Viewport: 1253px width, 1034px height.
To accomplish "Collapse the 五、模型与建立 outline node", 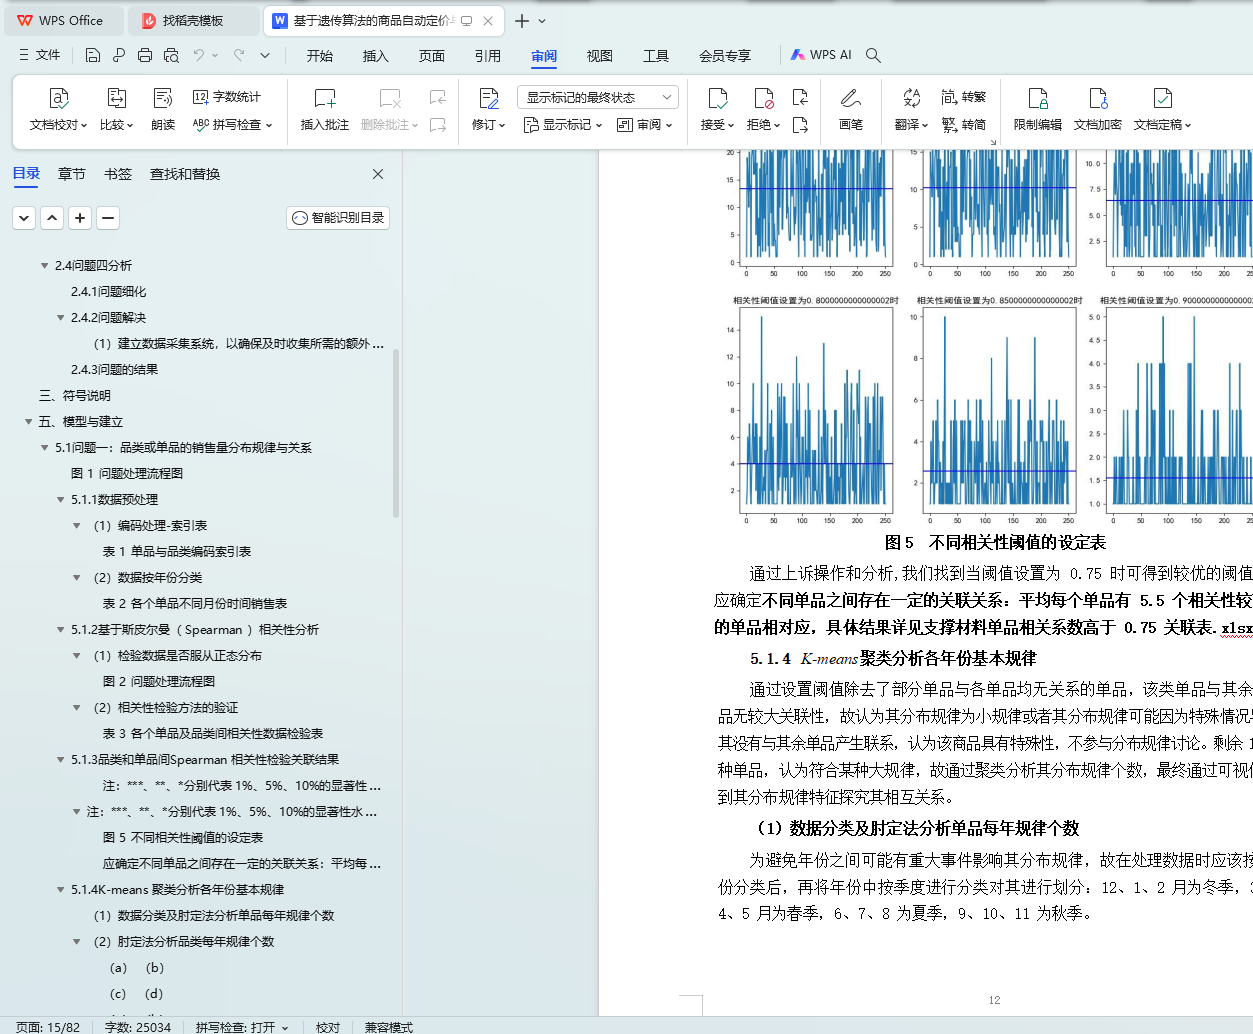I will pos(28,422).
